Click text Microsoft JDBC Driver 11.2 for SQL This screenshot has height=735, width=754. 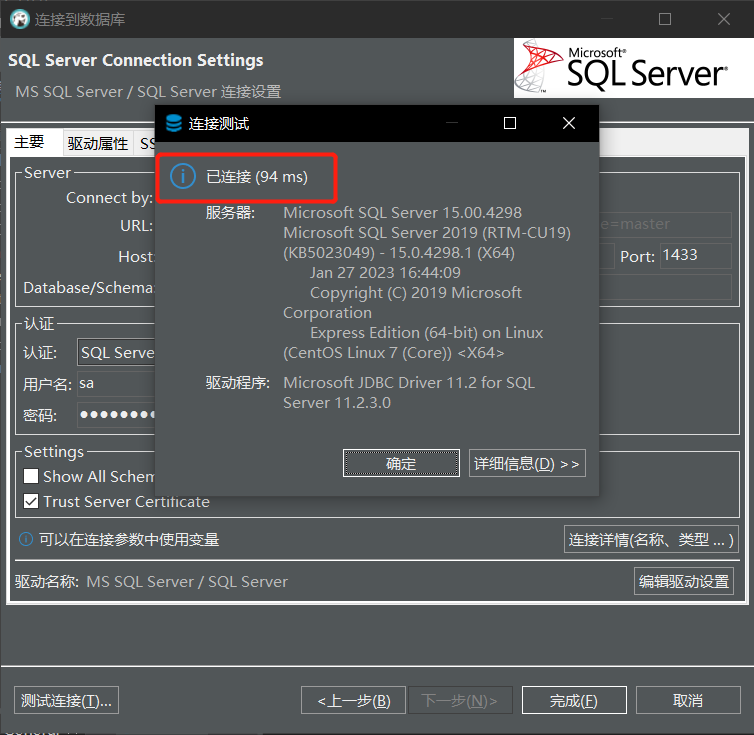[x=409, y=383]
